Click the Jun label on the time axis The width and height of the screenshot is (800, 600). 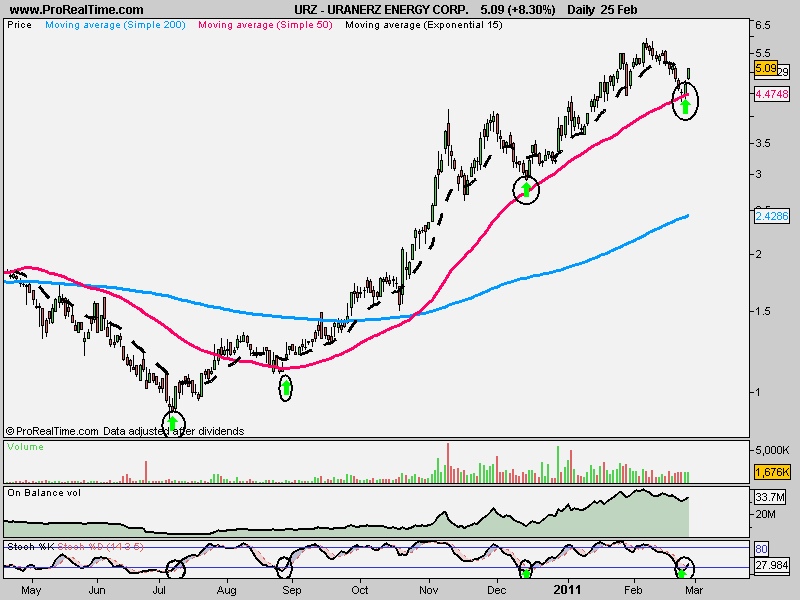[97, 590]
